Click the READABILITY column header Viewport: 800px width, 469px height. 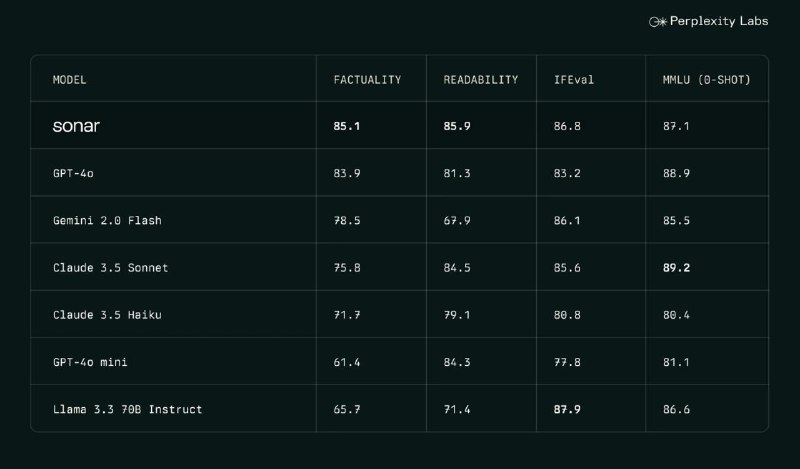coord(481,80)
